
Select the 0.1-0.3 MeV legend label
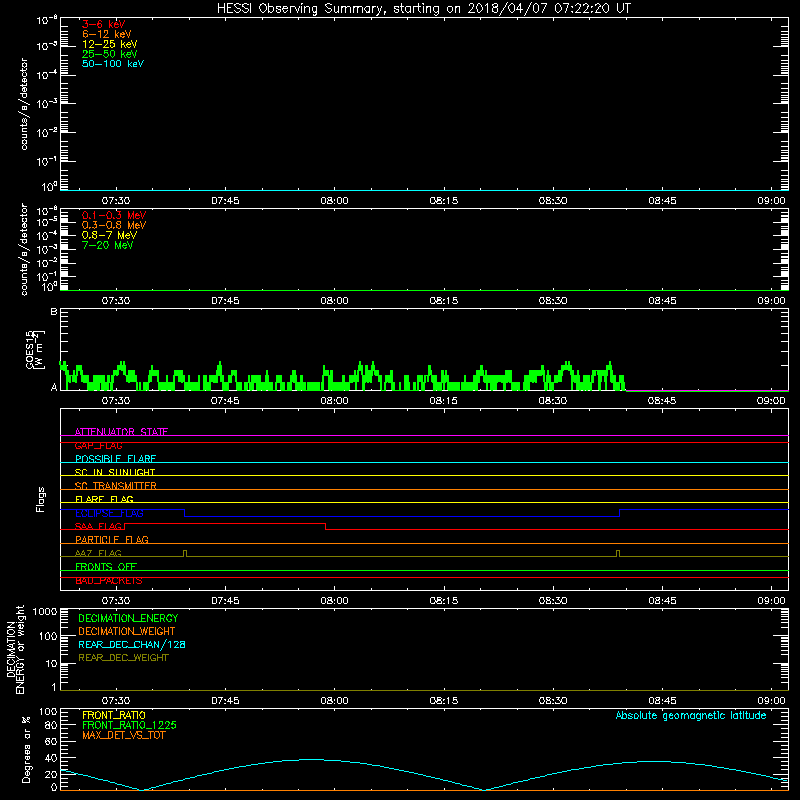pos(114,215)
